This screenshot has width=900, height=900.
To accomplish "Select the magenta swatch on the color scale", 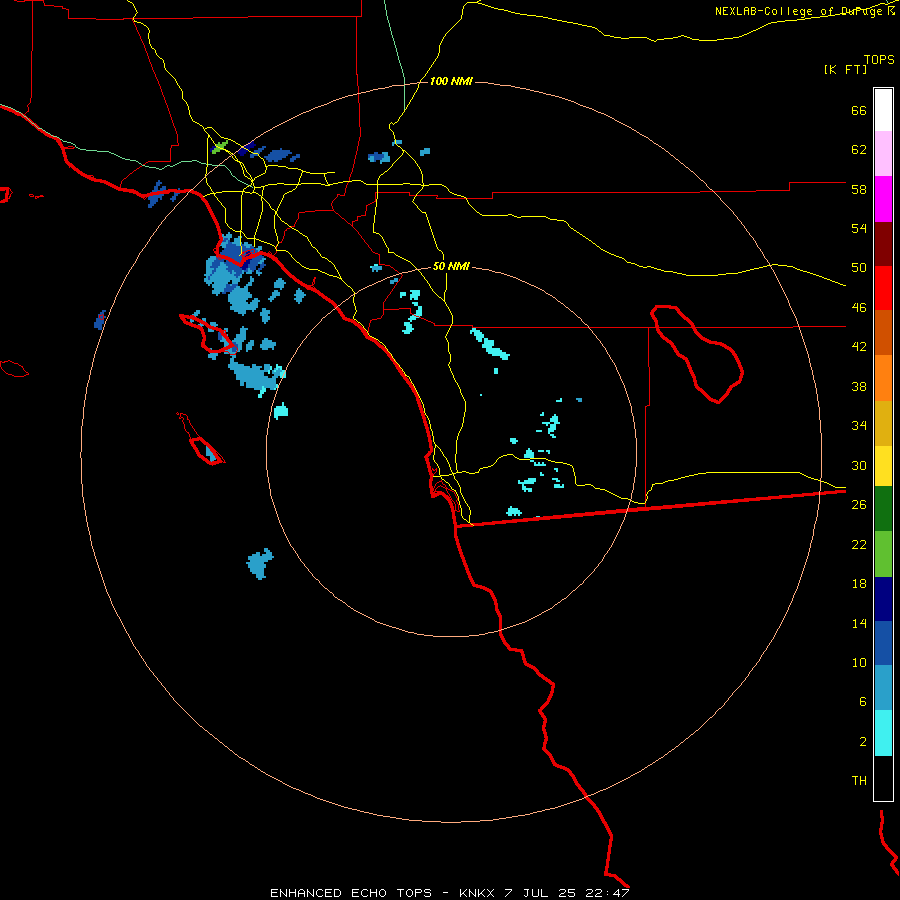I will (x=883, y=199).
